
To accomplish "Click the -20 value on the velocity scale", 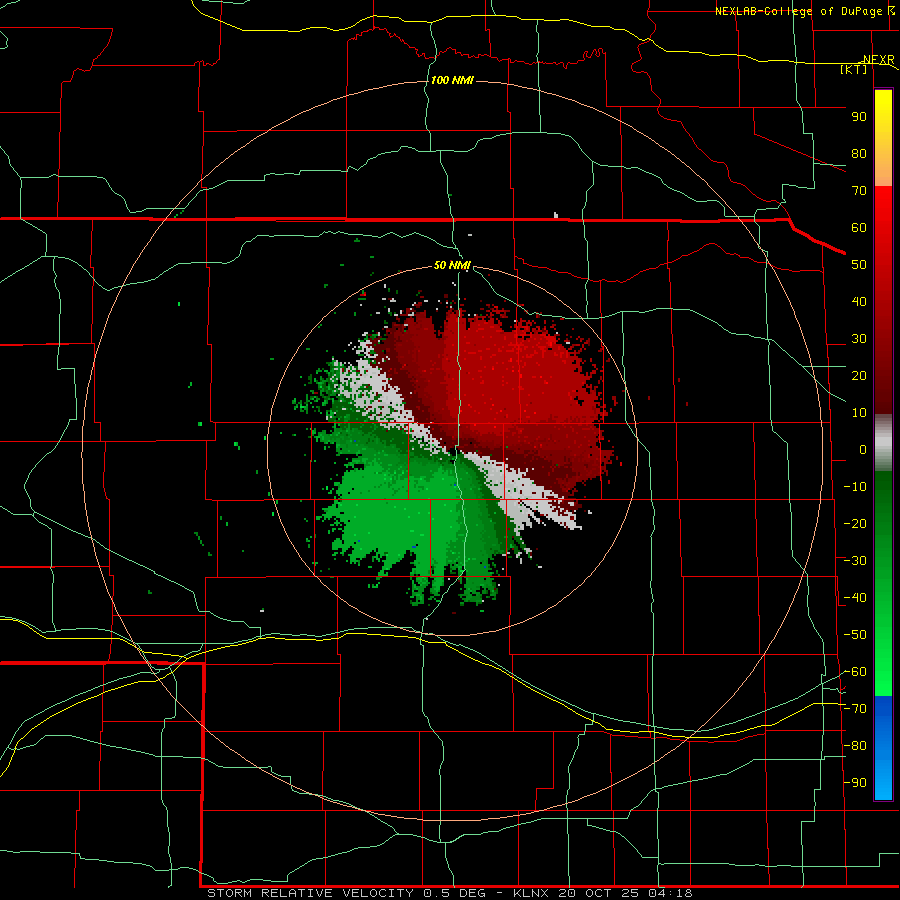I will coord(855,524).
